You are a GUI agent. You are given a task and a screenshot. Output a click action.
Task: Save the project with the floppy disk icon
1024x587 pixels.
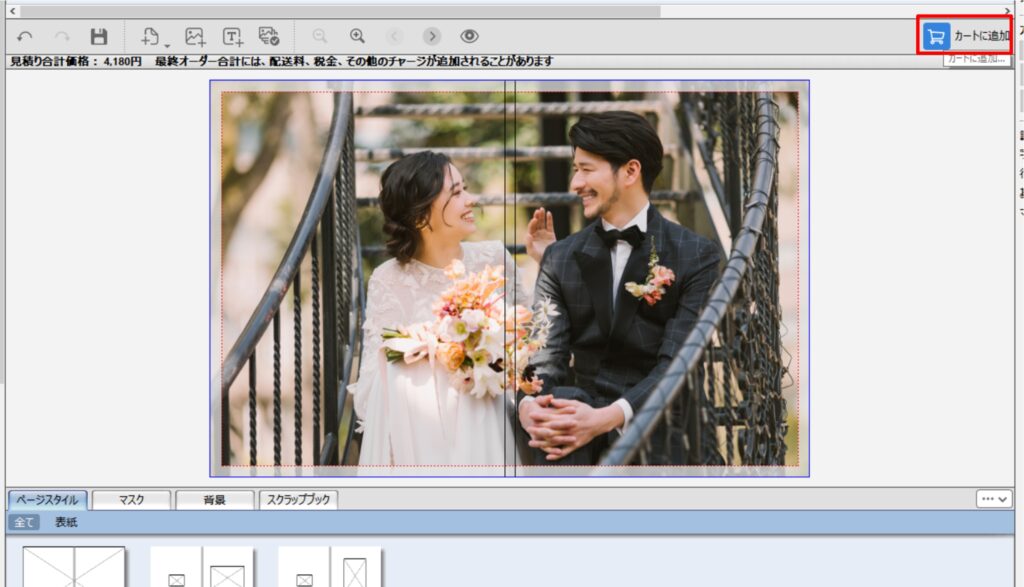(x=98, y=36)
